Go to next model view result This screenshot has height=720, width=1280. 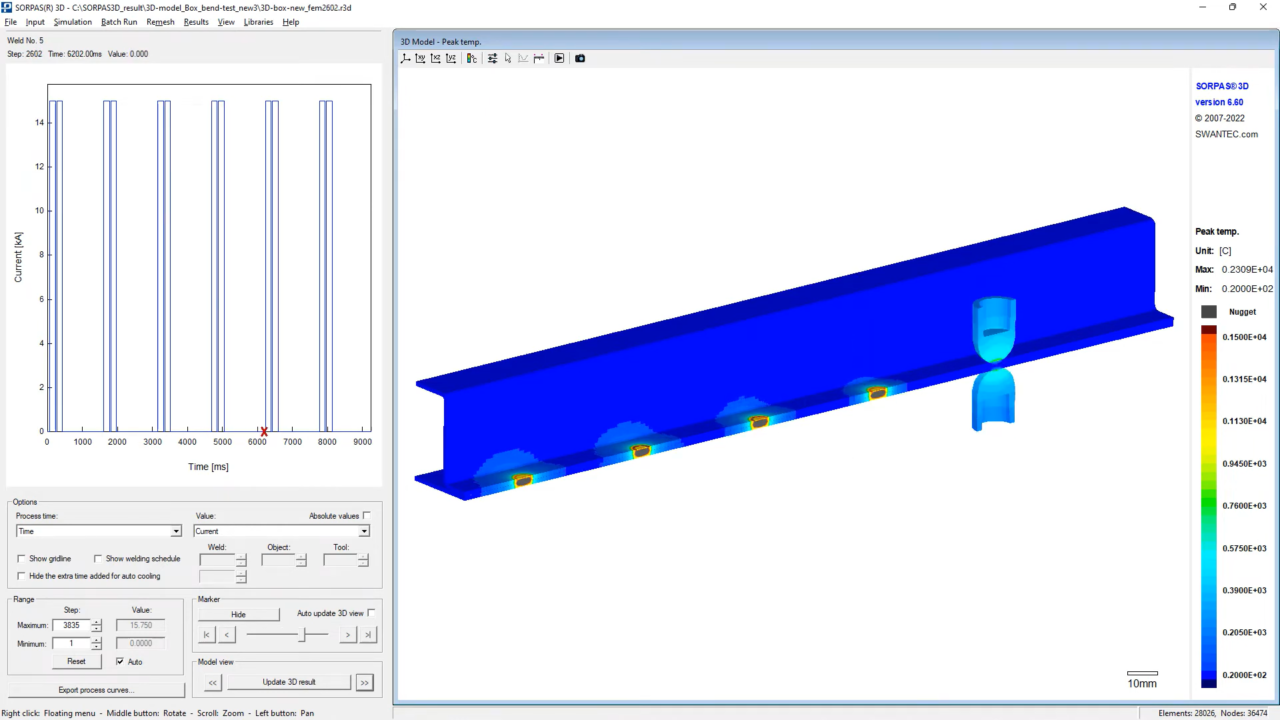point(365,682)
